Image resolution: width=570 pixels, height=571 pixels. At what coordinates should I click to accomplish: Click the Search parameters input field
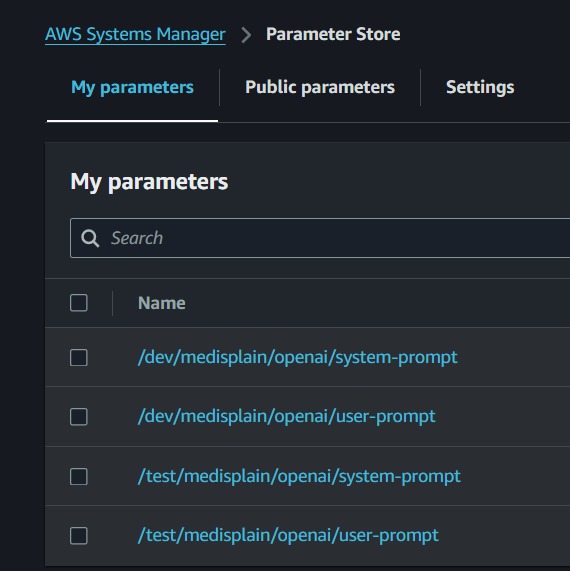pyautogui.click(x=320, y=238)
